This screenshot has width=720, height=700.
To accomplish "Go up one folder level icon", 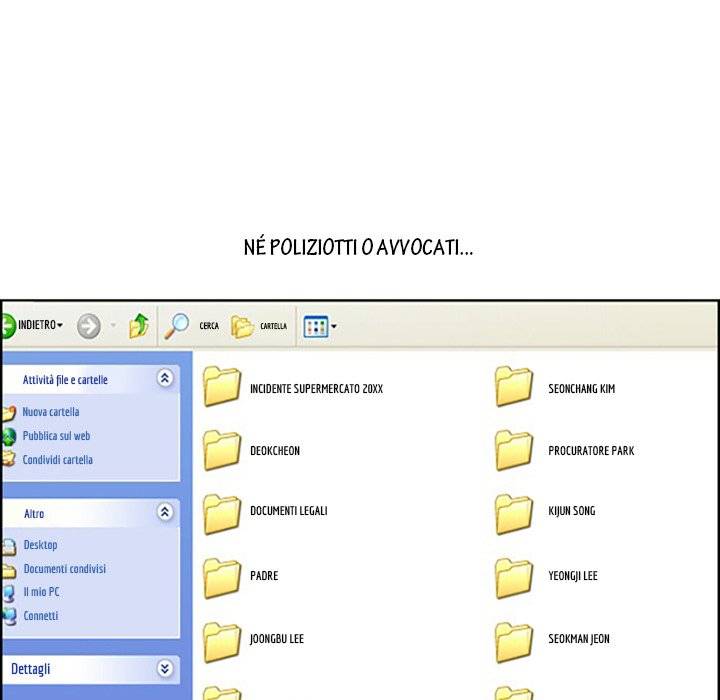I will click(x=139, y=326).
